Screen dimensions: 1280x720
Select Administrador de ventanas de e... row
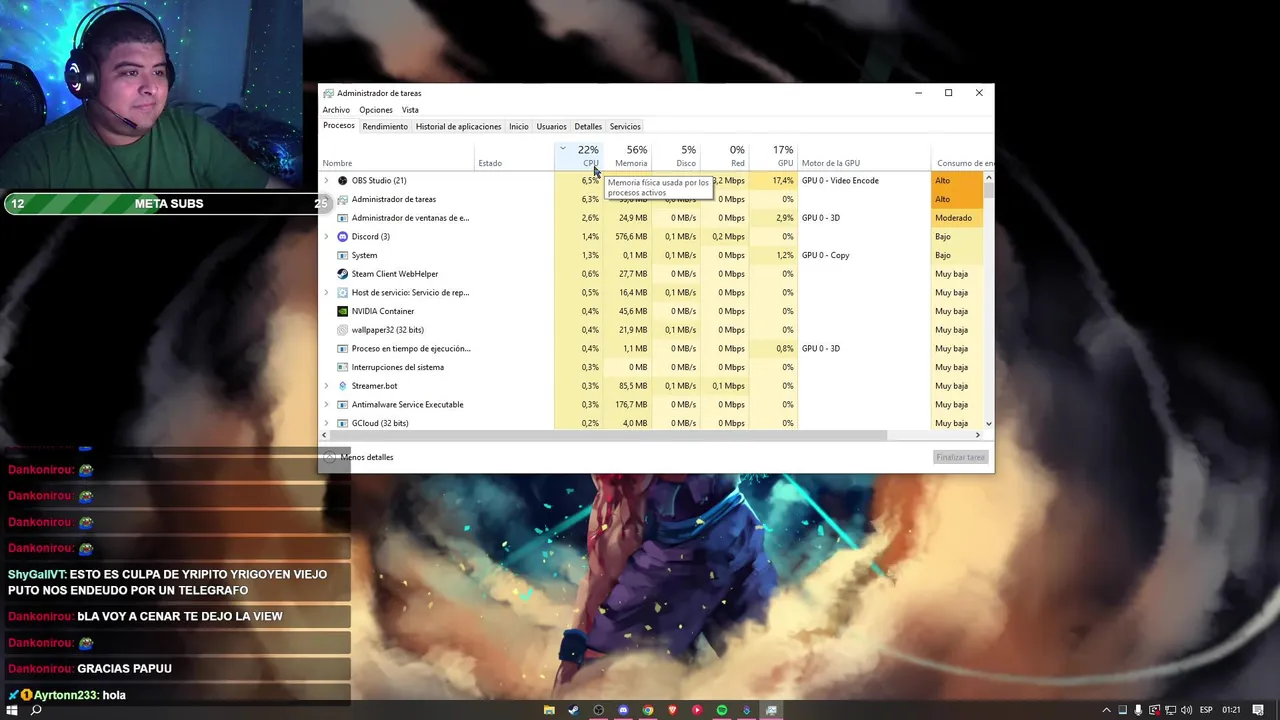(651, 218)
